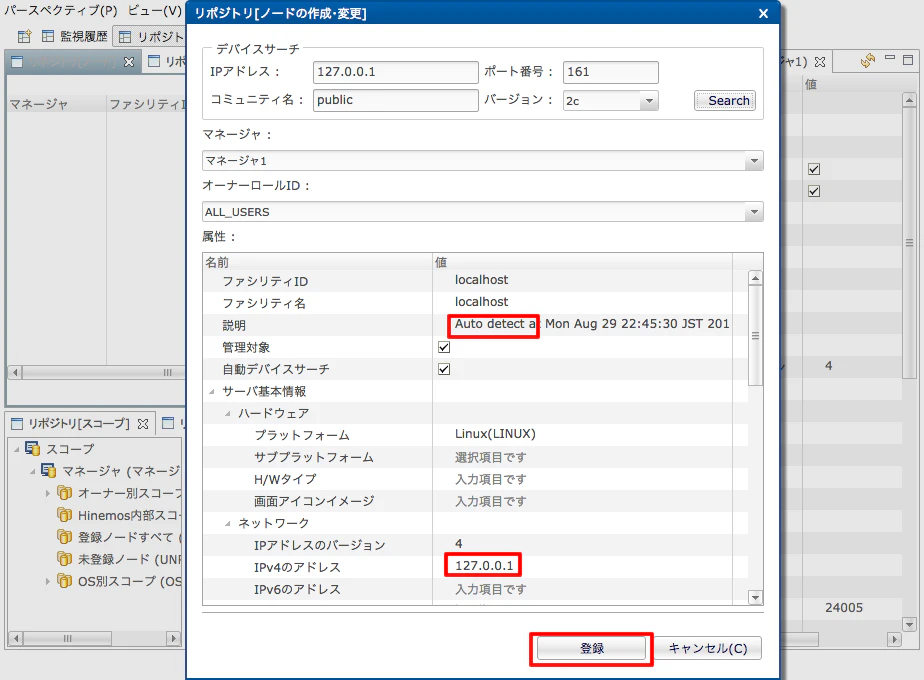
Task: Collapse the ハードウェア tree node
Action: click(227, 414)
